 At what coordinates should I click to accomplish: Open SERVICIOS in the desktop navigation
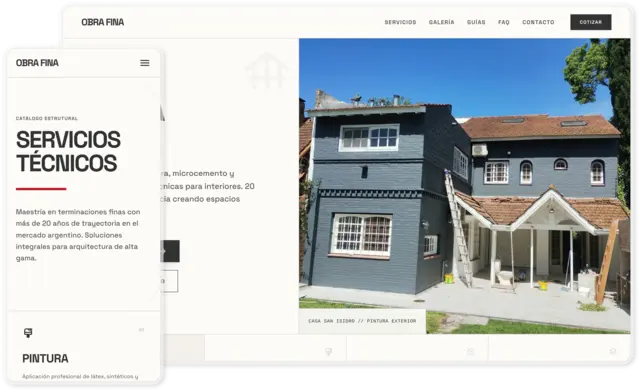click(400, 22)
